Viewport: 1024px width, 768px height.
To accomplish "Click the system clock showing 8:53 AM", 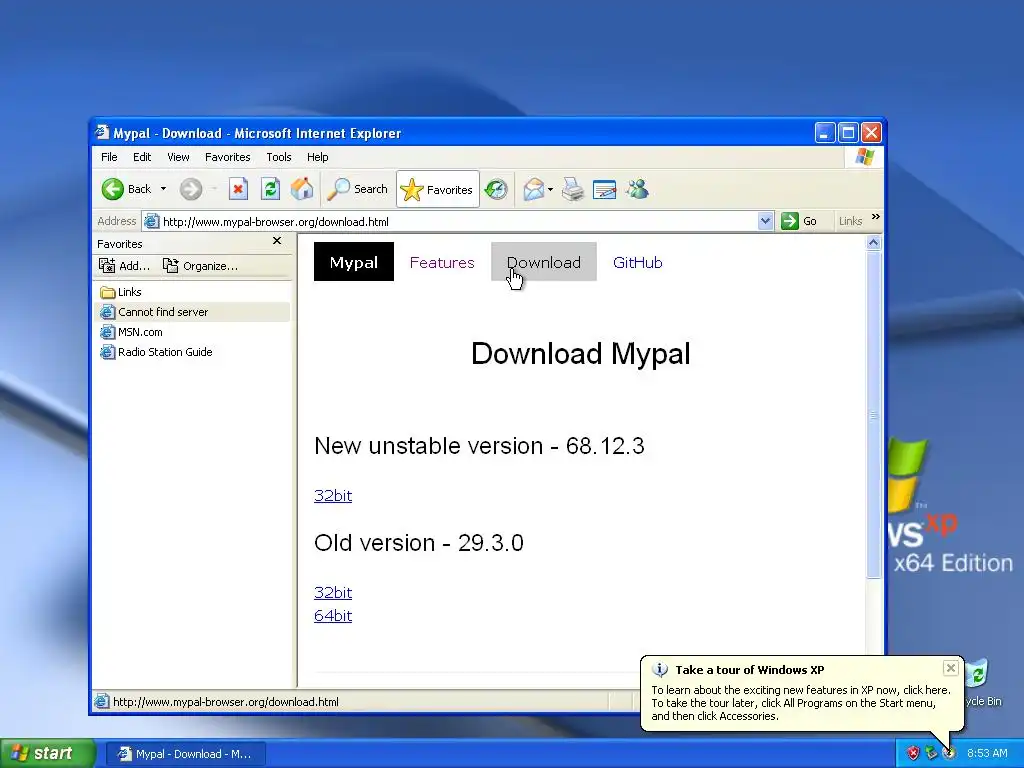I will click(987, 754).
